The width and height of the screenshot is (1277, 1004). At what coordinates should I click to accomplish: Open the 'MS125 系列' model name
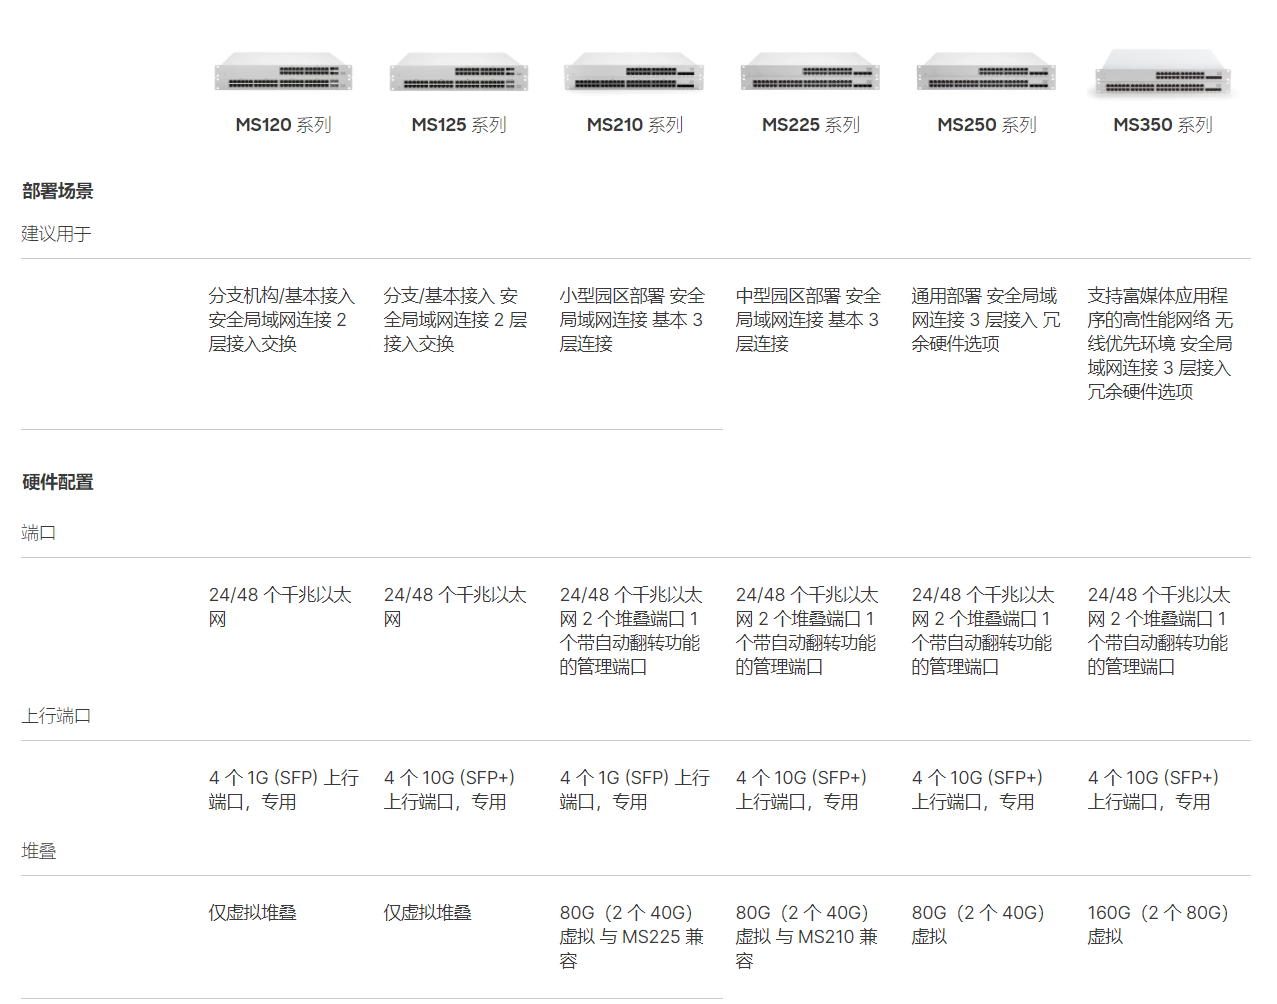pyautogui.click(x=459, y=125)
